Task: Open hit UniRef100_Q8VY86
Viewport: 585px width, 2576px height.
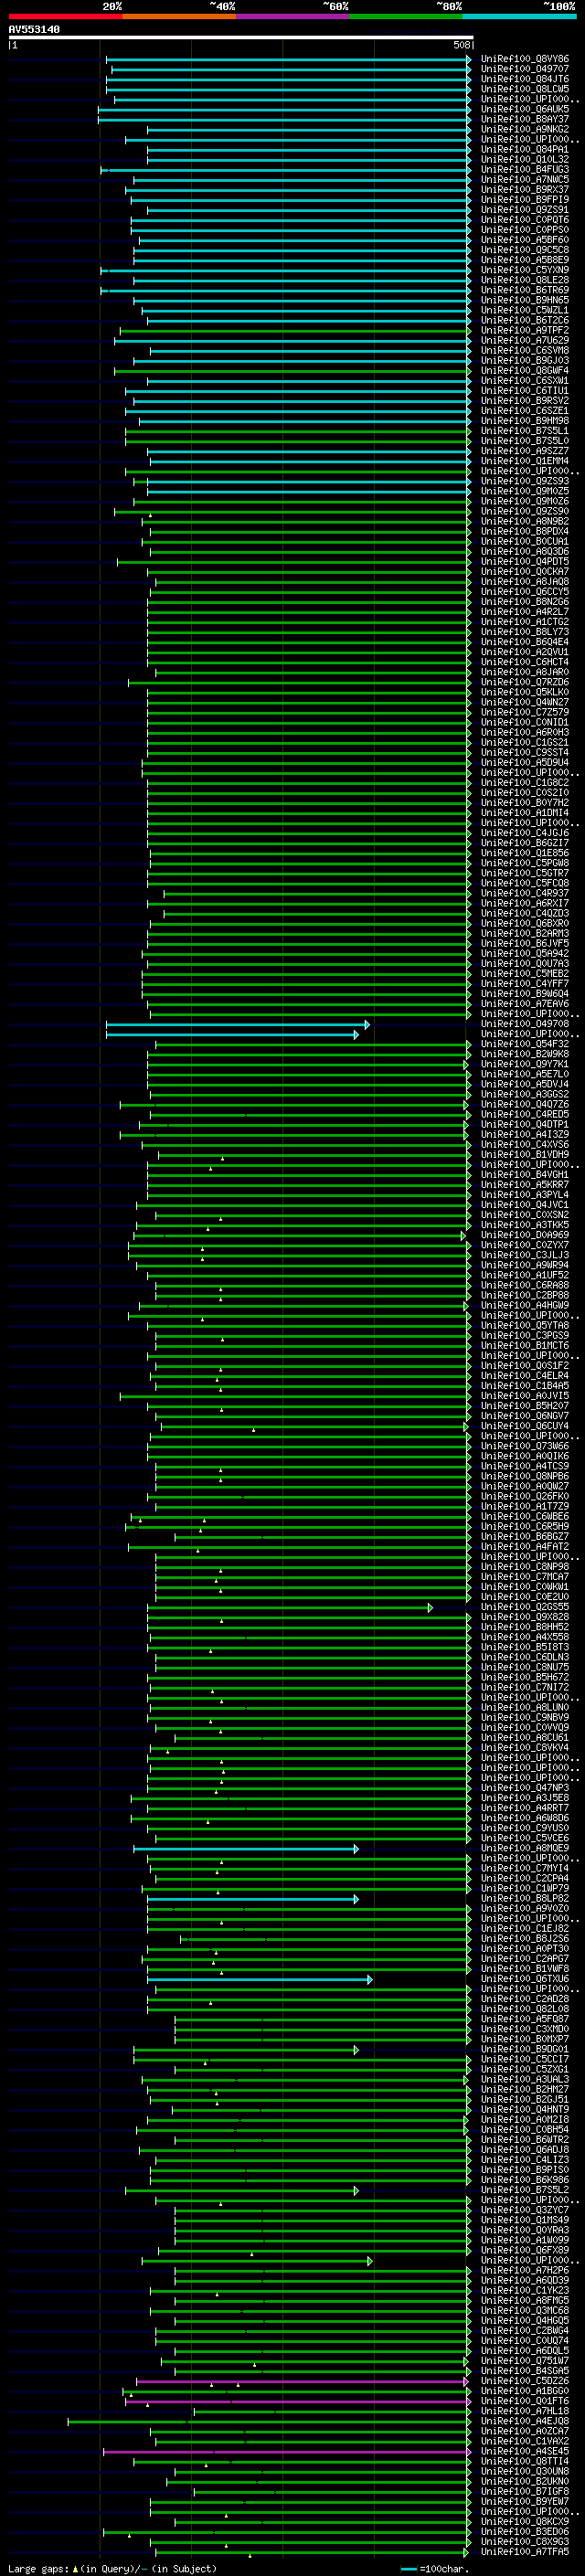Action: (x=525, y=59)
